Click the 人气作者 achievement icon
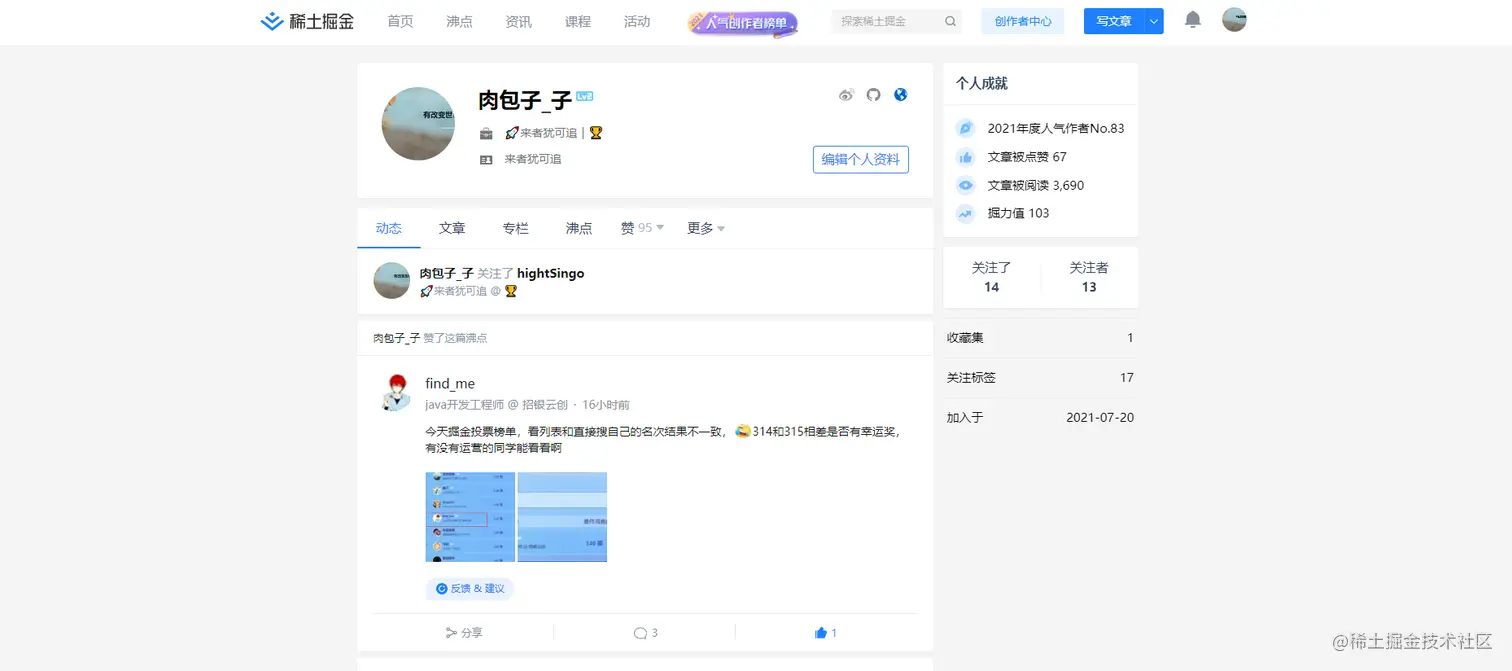1512x671 pixels. tap(965, 128)
